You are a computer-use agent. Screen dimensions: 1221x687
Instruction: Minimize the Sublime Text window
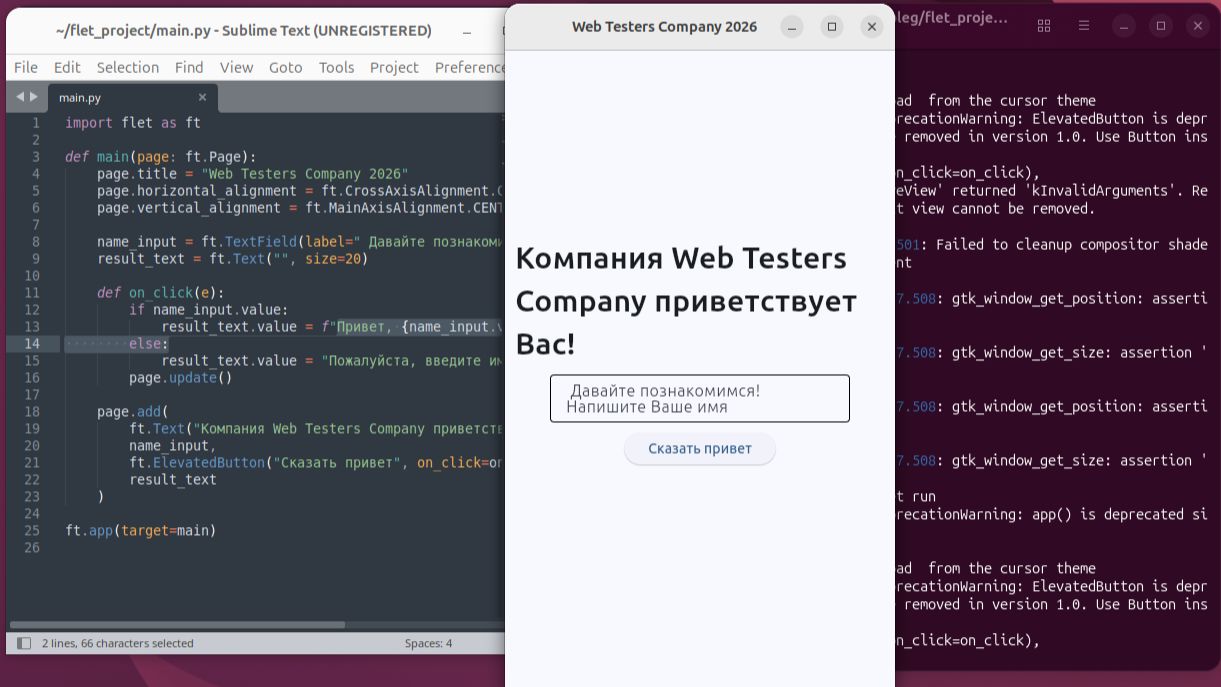[x=467, y=31]
